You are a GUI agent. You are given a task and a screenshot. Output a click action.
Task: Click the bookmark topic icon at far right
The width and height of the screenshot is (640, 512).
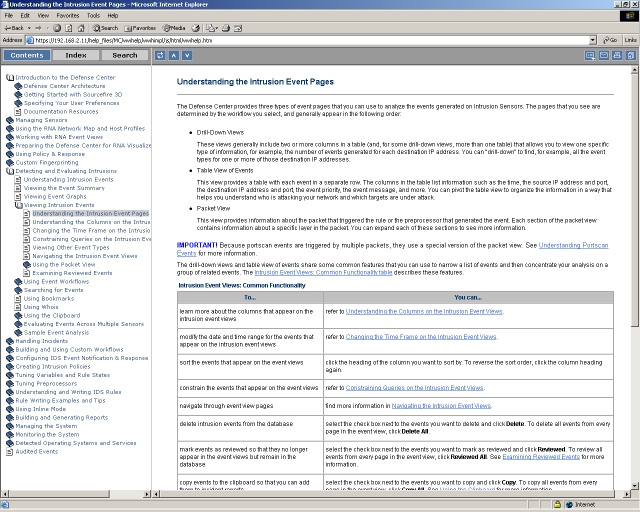[631, 56]
